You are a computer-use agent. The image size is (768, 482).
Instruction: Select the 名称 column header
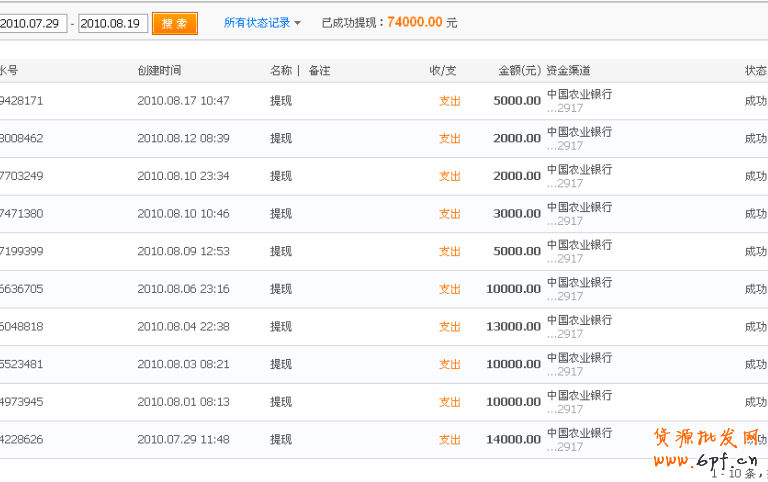coord(281,71)
